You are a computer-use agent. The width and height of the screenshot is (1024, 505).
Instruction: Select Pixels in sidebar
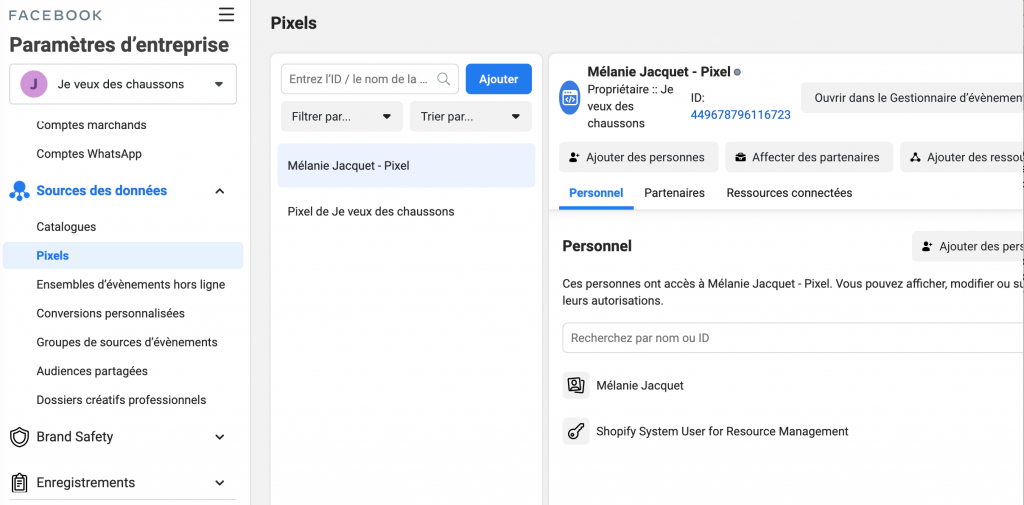[123, 255]
